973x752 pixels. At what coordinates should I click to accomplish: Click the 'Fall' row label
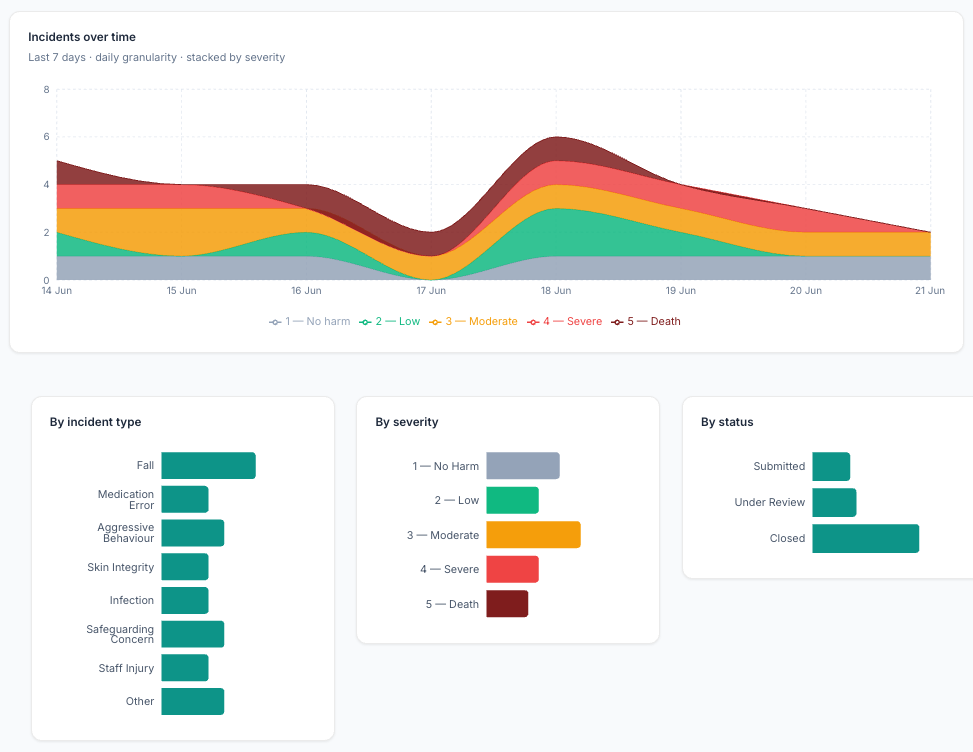145,465
